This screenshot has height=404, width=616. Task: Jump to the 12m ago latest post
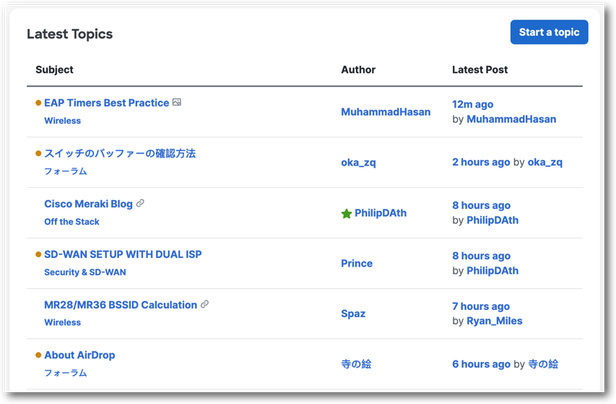click(x=473, y=104)
